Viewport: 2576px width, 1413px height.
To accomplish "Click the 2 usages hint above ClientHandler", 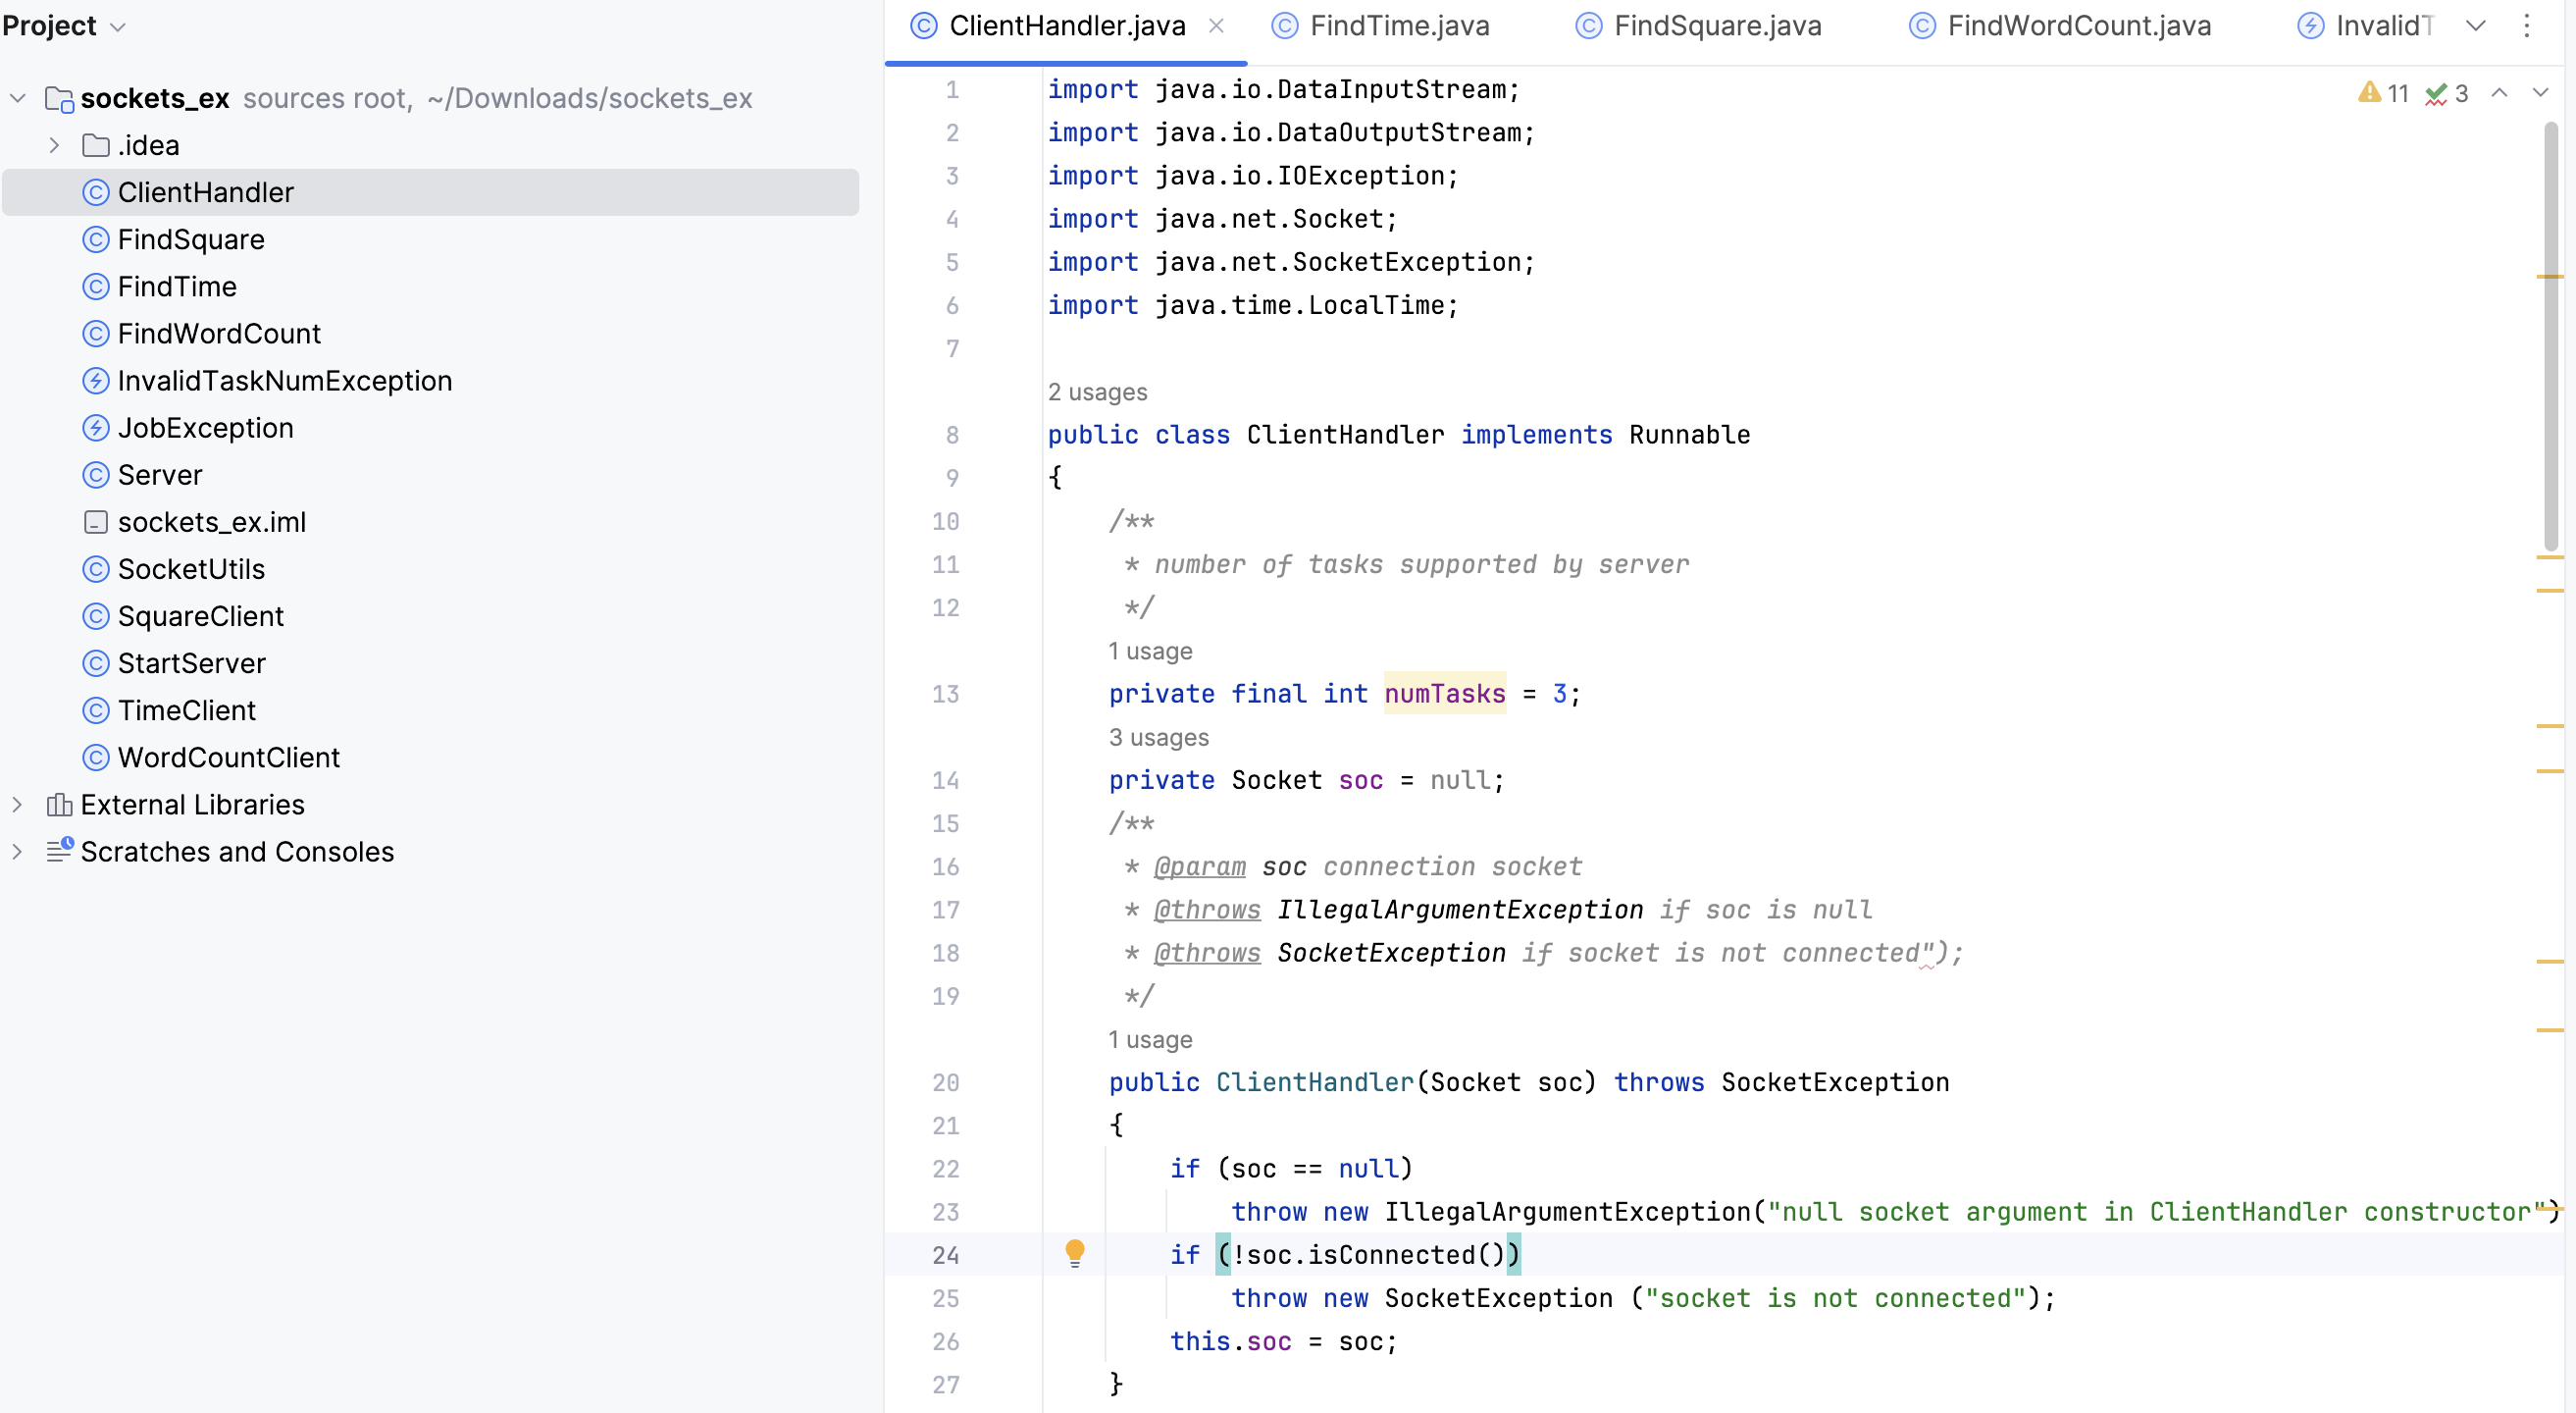I will tap(1097, 391).
